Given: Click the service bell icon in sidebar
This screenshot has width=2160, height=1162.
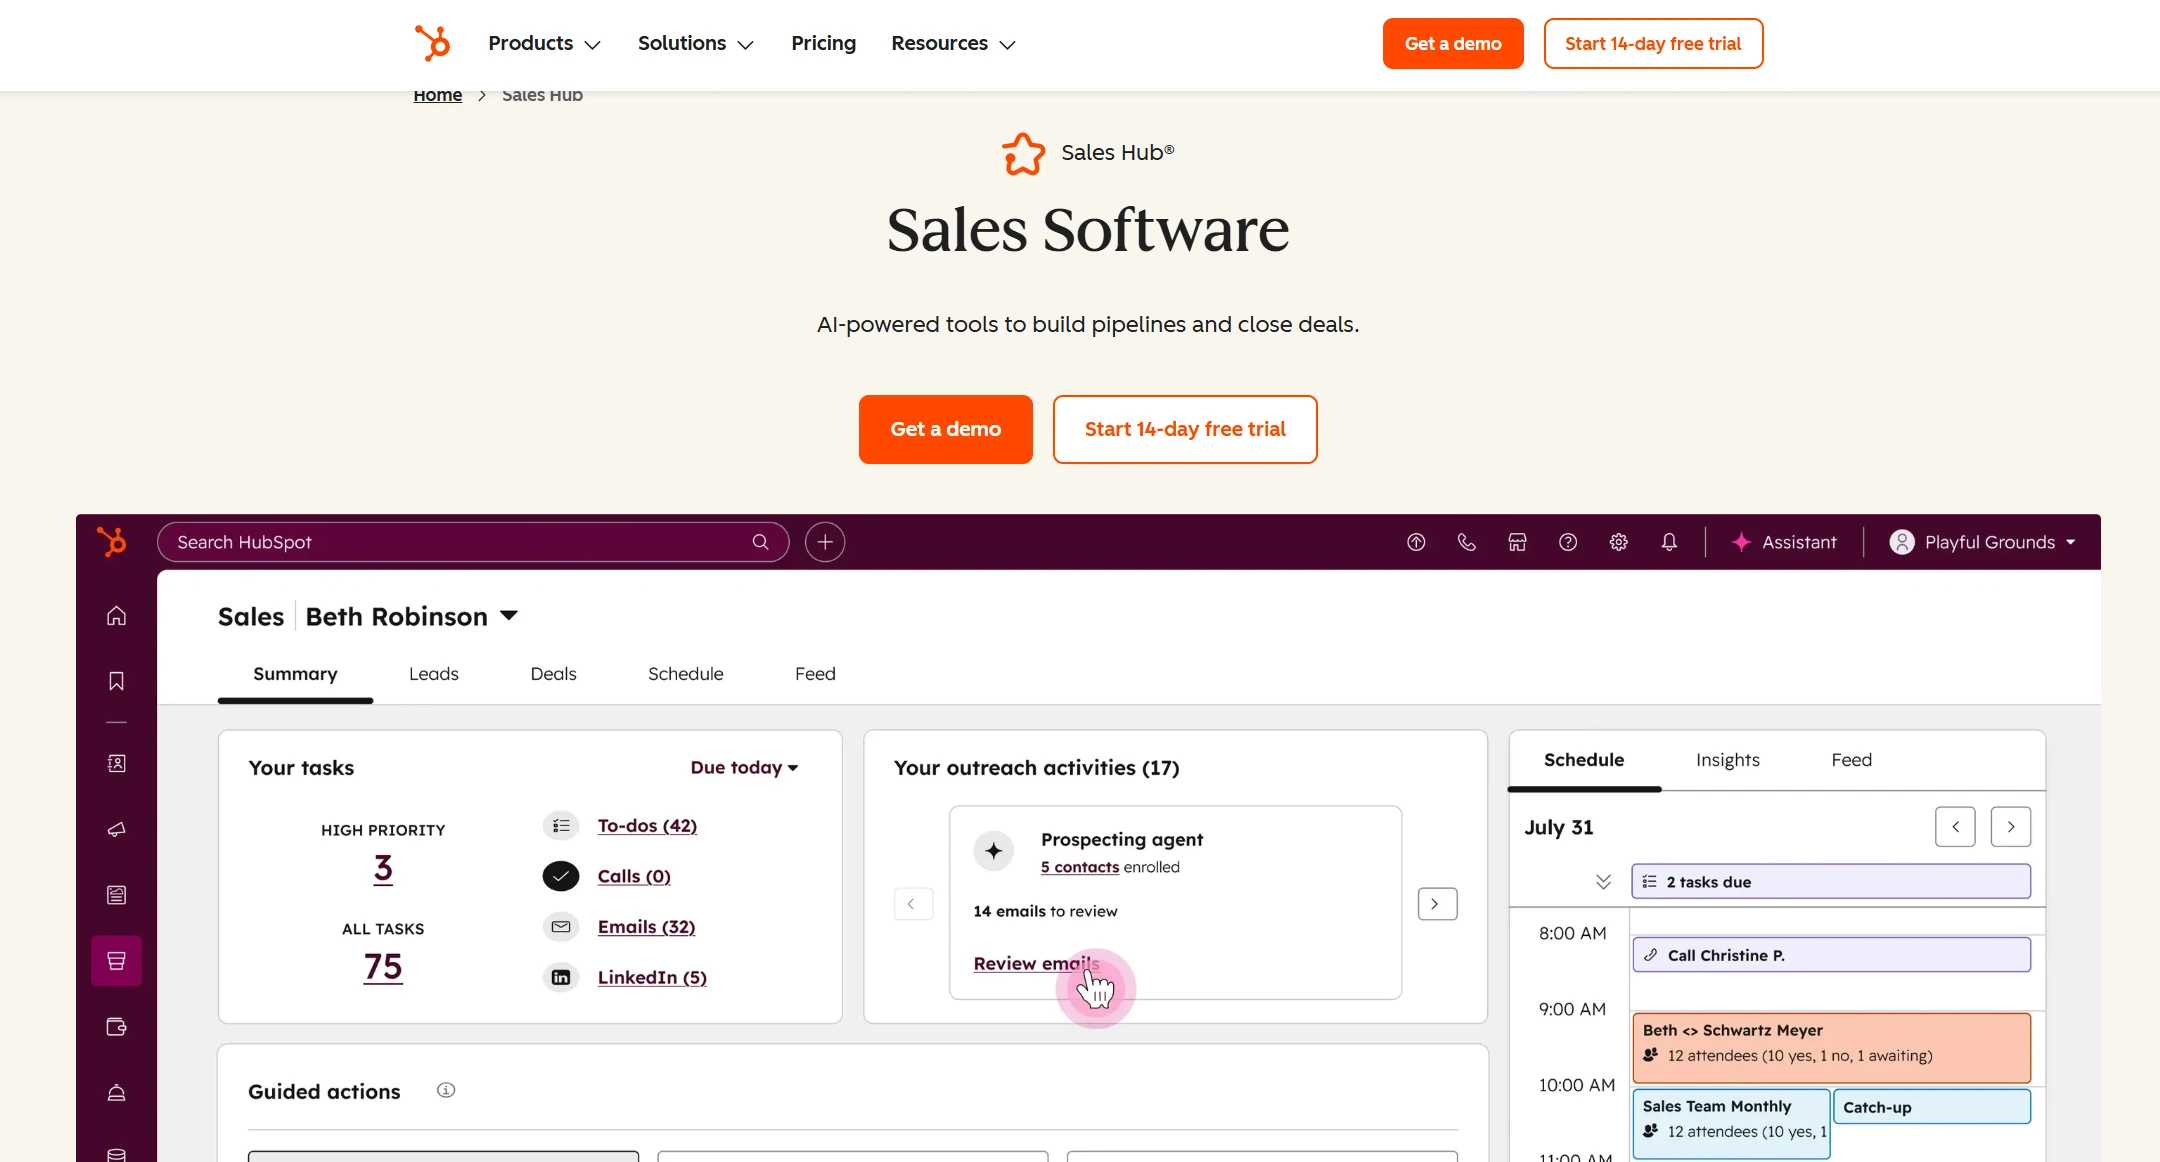Looking at the screenshot, I should (117, 1093).
